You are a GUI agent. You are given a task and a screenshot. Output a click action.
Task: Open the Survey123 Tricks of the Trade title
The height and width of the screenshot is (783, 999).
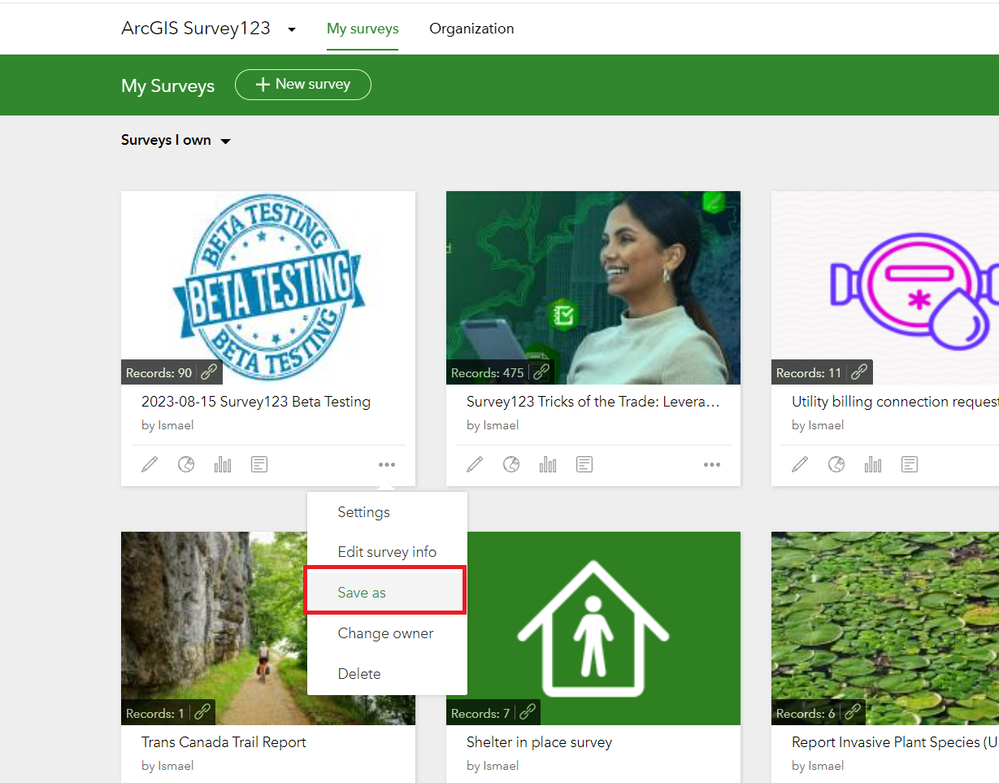pos(593,401)
